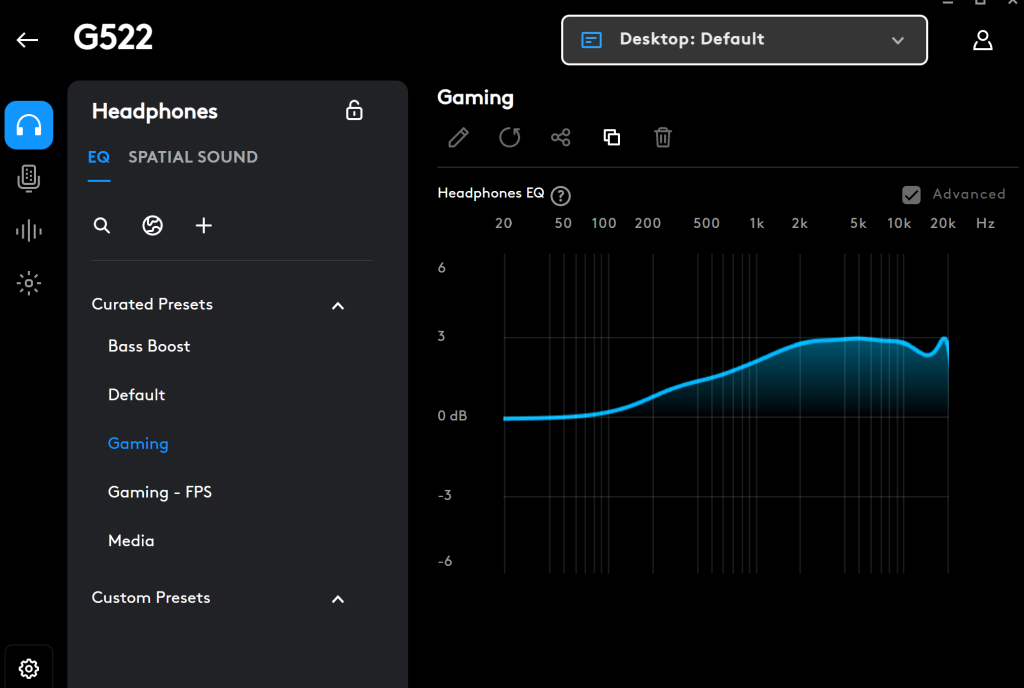Click the 0 dB axis label

tap(452, 416)
